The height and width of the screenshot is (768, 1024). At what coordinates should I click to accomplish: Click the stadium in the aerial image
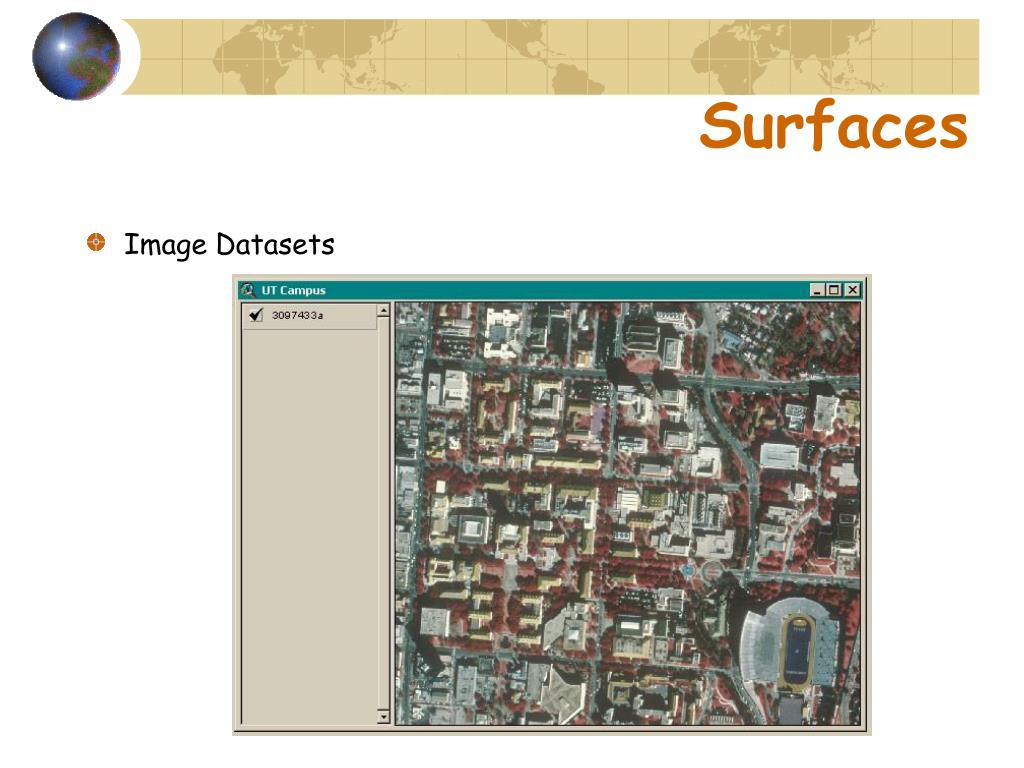click(792, 645)
